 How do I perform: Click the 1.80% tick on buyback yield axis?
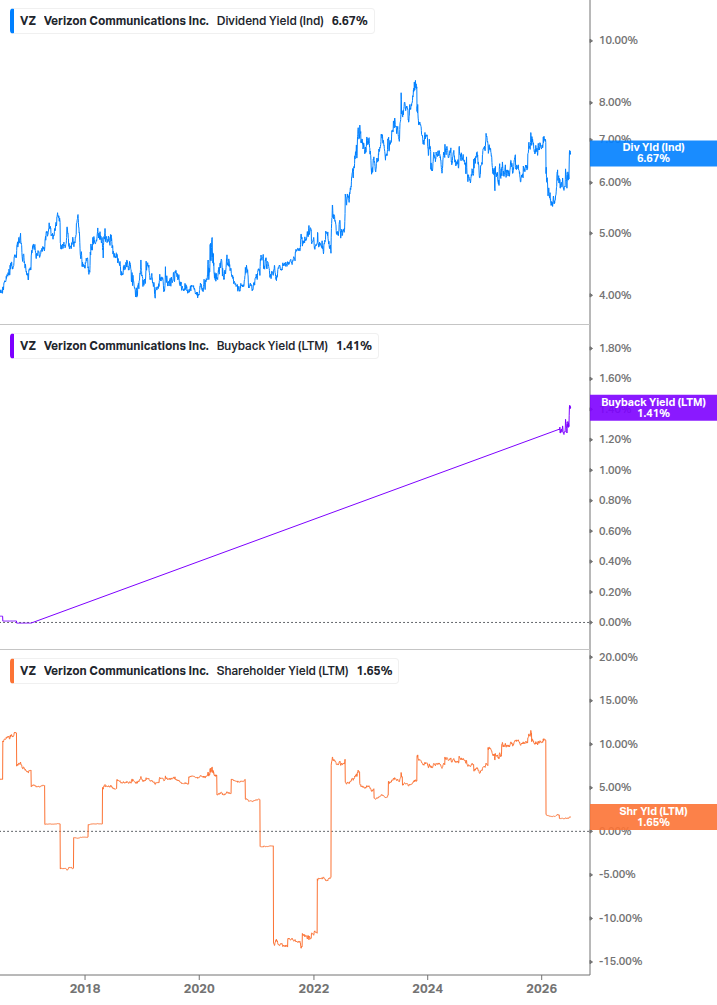(x=615, y=349)
